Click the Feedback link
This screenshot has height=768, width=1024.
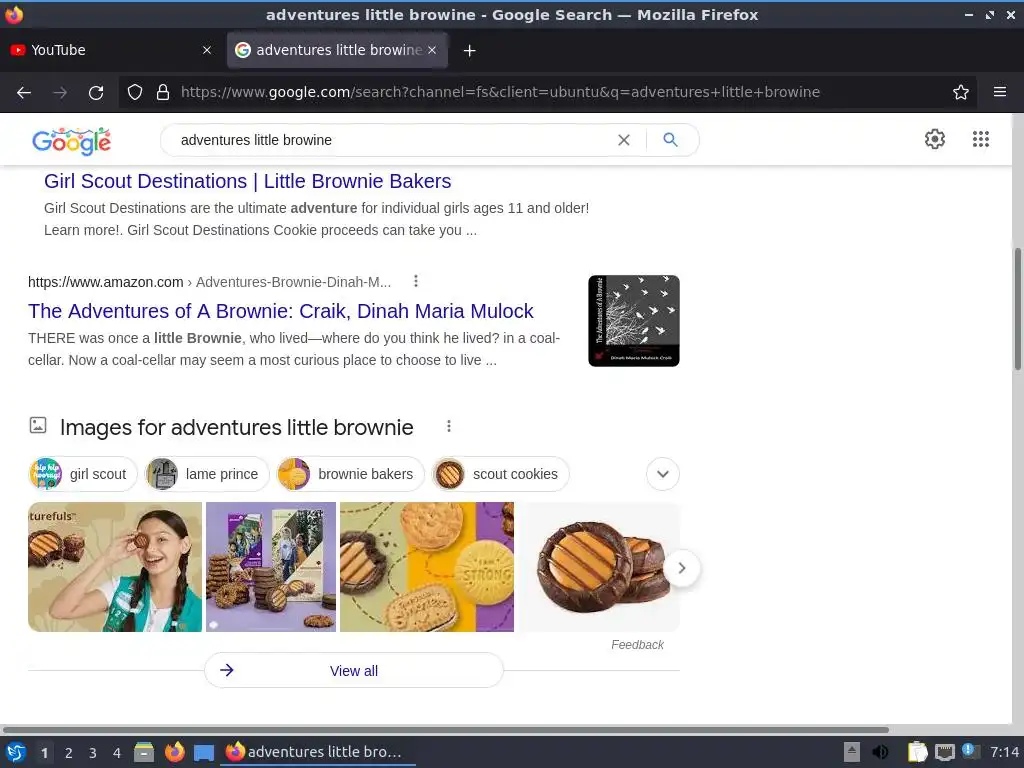[x=637, y=645]
